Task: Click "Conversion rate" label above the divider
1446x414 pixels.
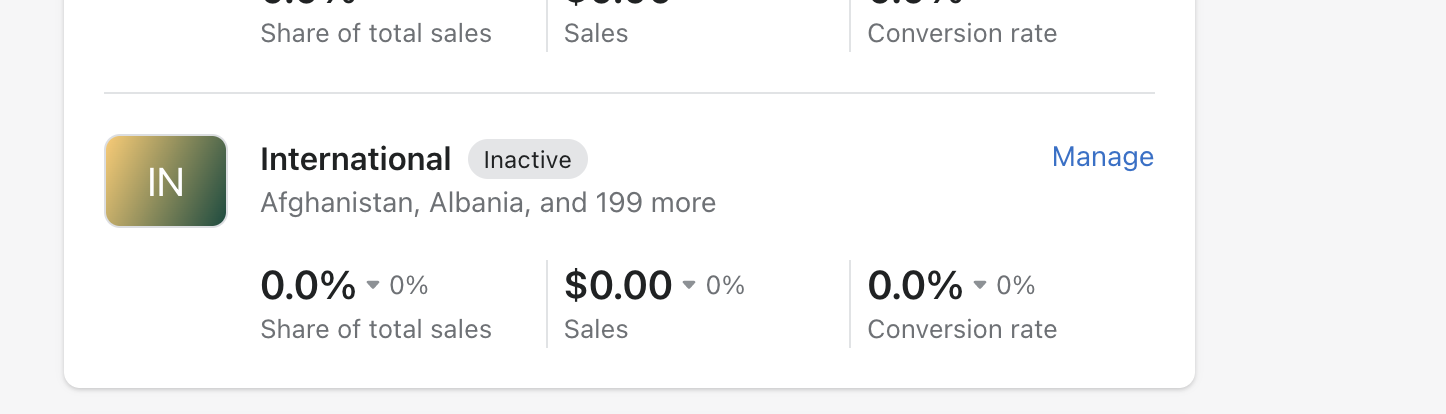Action: point(962,33)
